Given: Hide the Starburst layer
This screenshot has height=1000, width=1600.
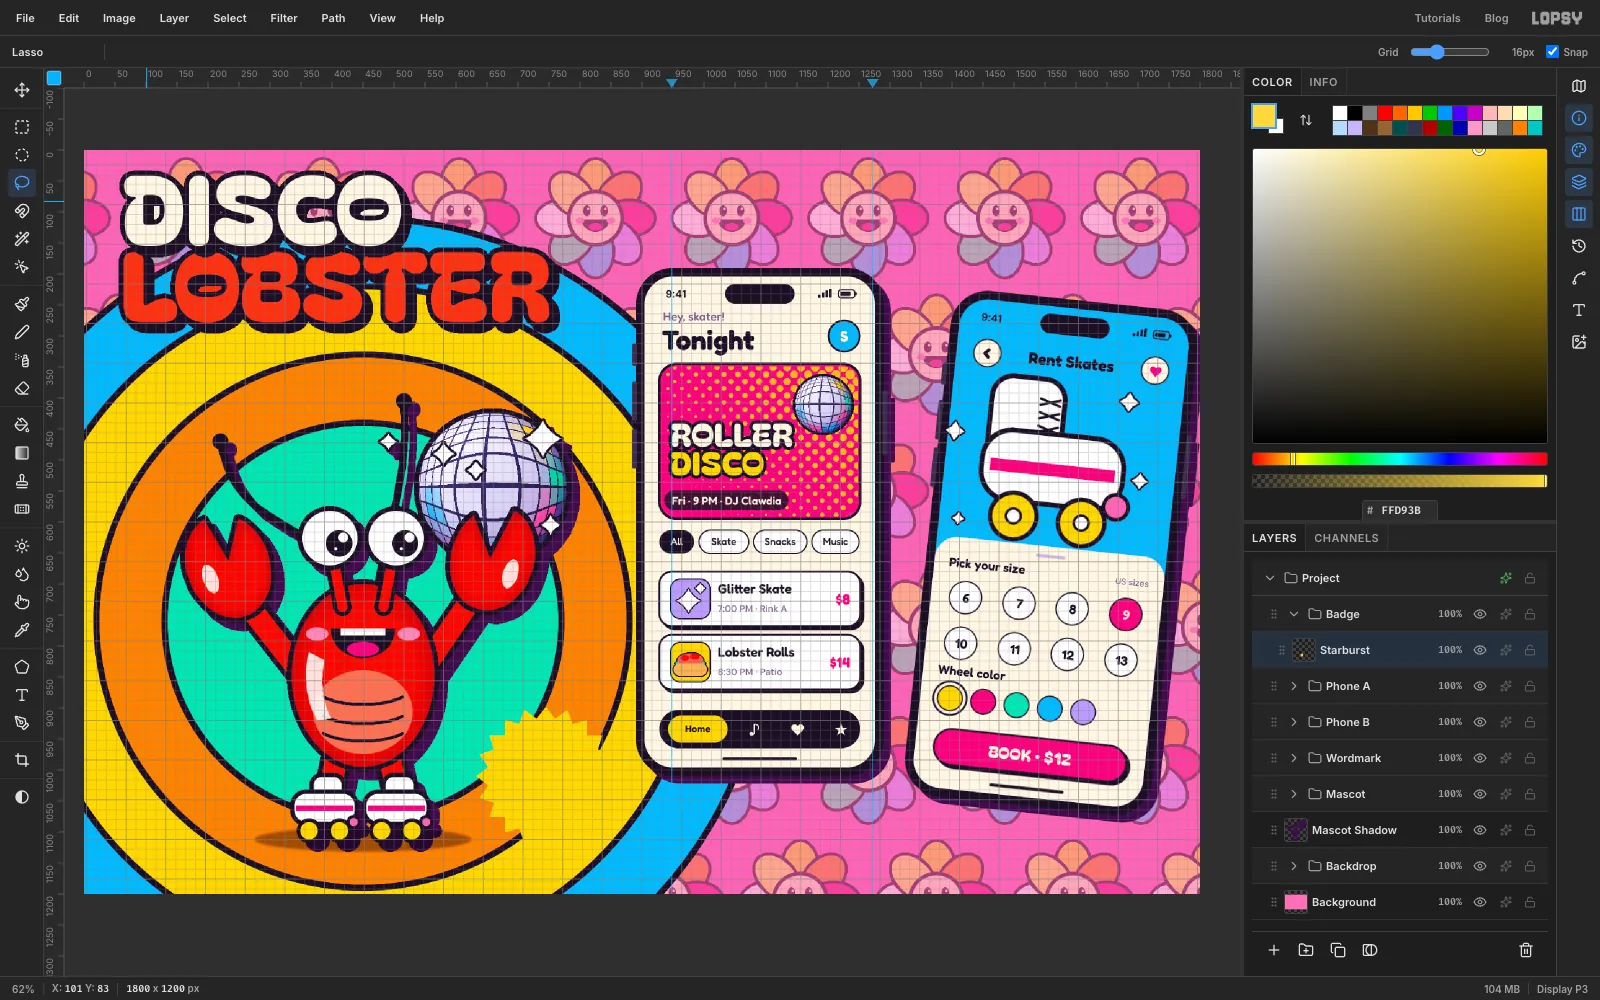Looking at the screenshot, I should pyautogui.click(x=1480, y=650).
